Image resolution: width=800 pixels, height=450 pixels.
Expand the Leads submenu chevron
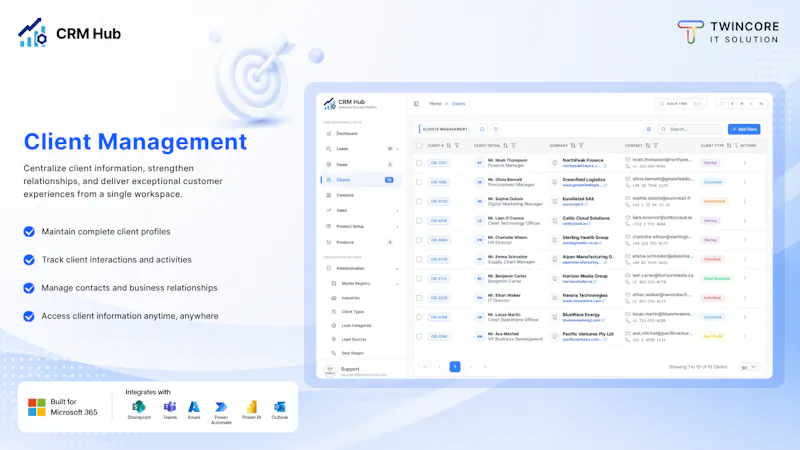(397, 149)
